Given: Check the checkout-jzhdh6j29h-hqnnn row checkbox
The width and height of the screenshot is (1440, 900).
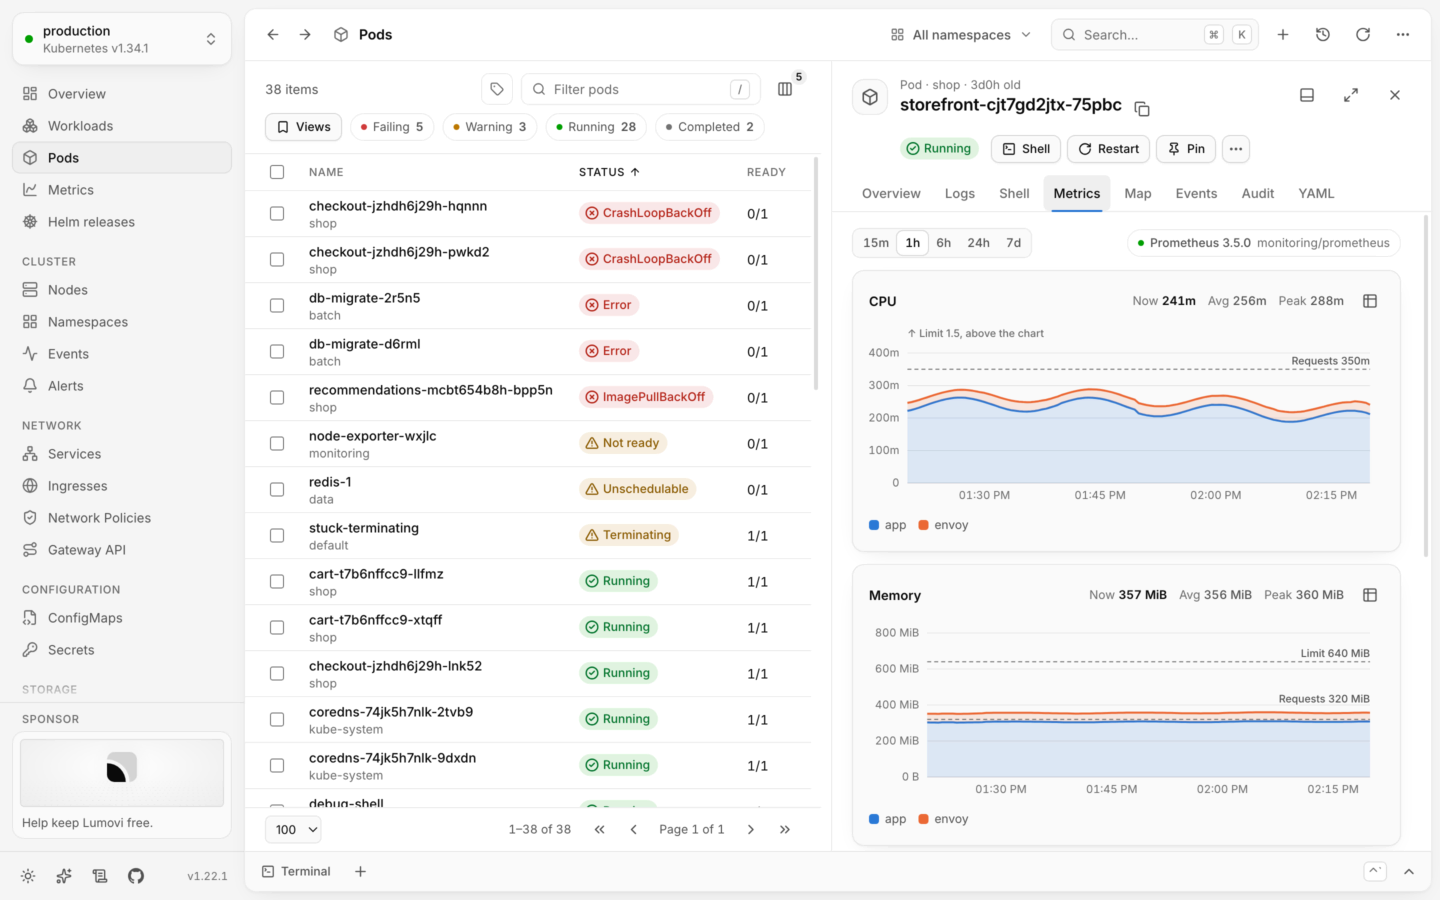Looking at the screenshot, I should (x=277, y=213).
